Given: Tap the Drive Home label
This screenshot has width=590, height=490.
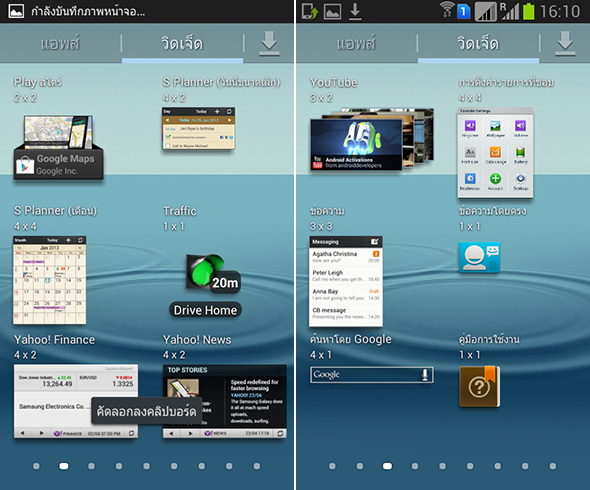Looking at the screenshot, I should 205,310.
